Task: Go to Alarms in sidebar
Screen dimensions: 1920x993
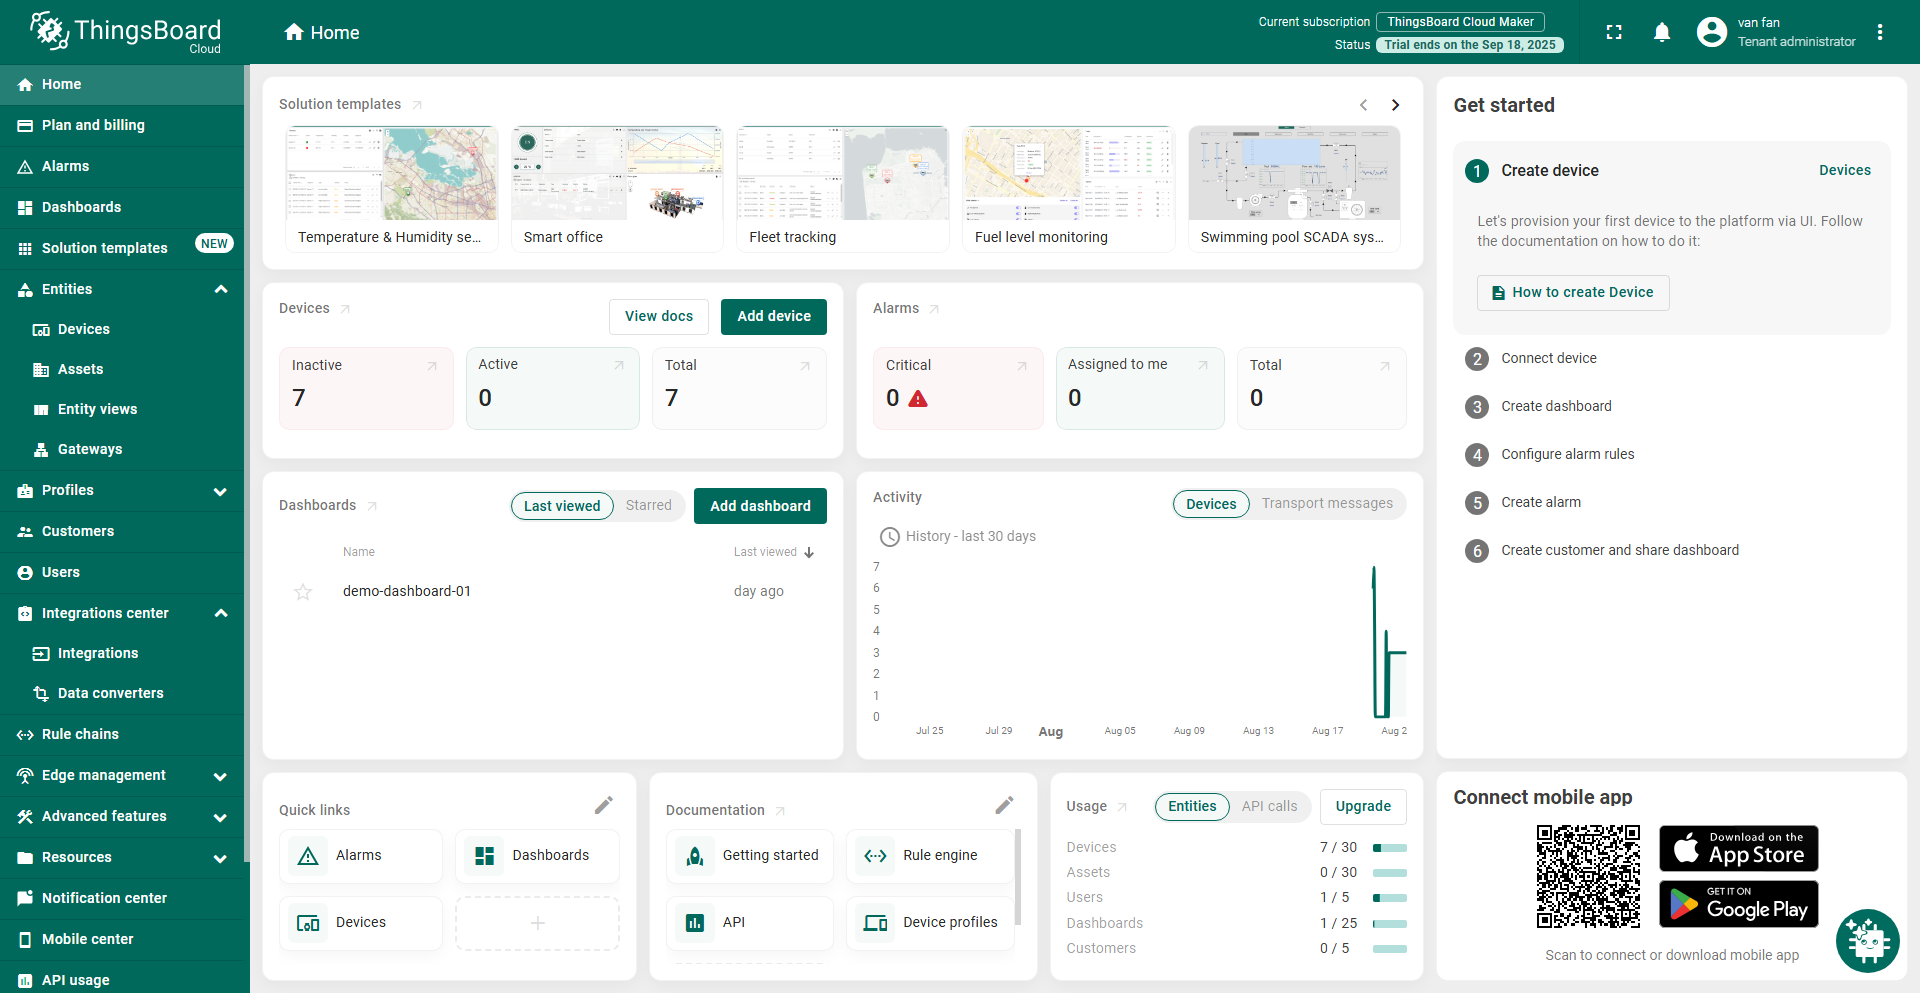Action: pyautogui.click(x=122, y=167)
